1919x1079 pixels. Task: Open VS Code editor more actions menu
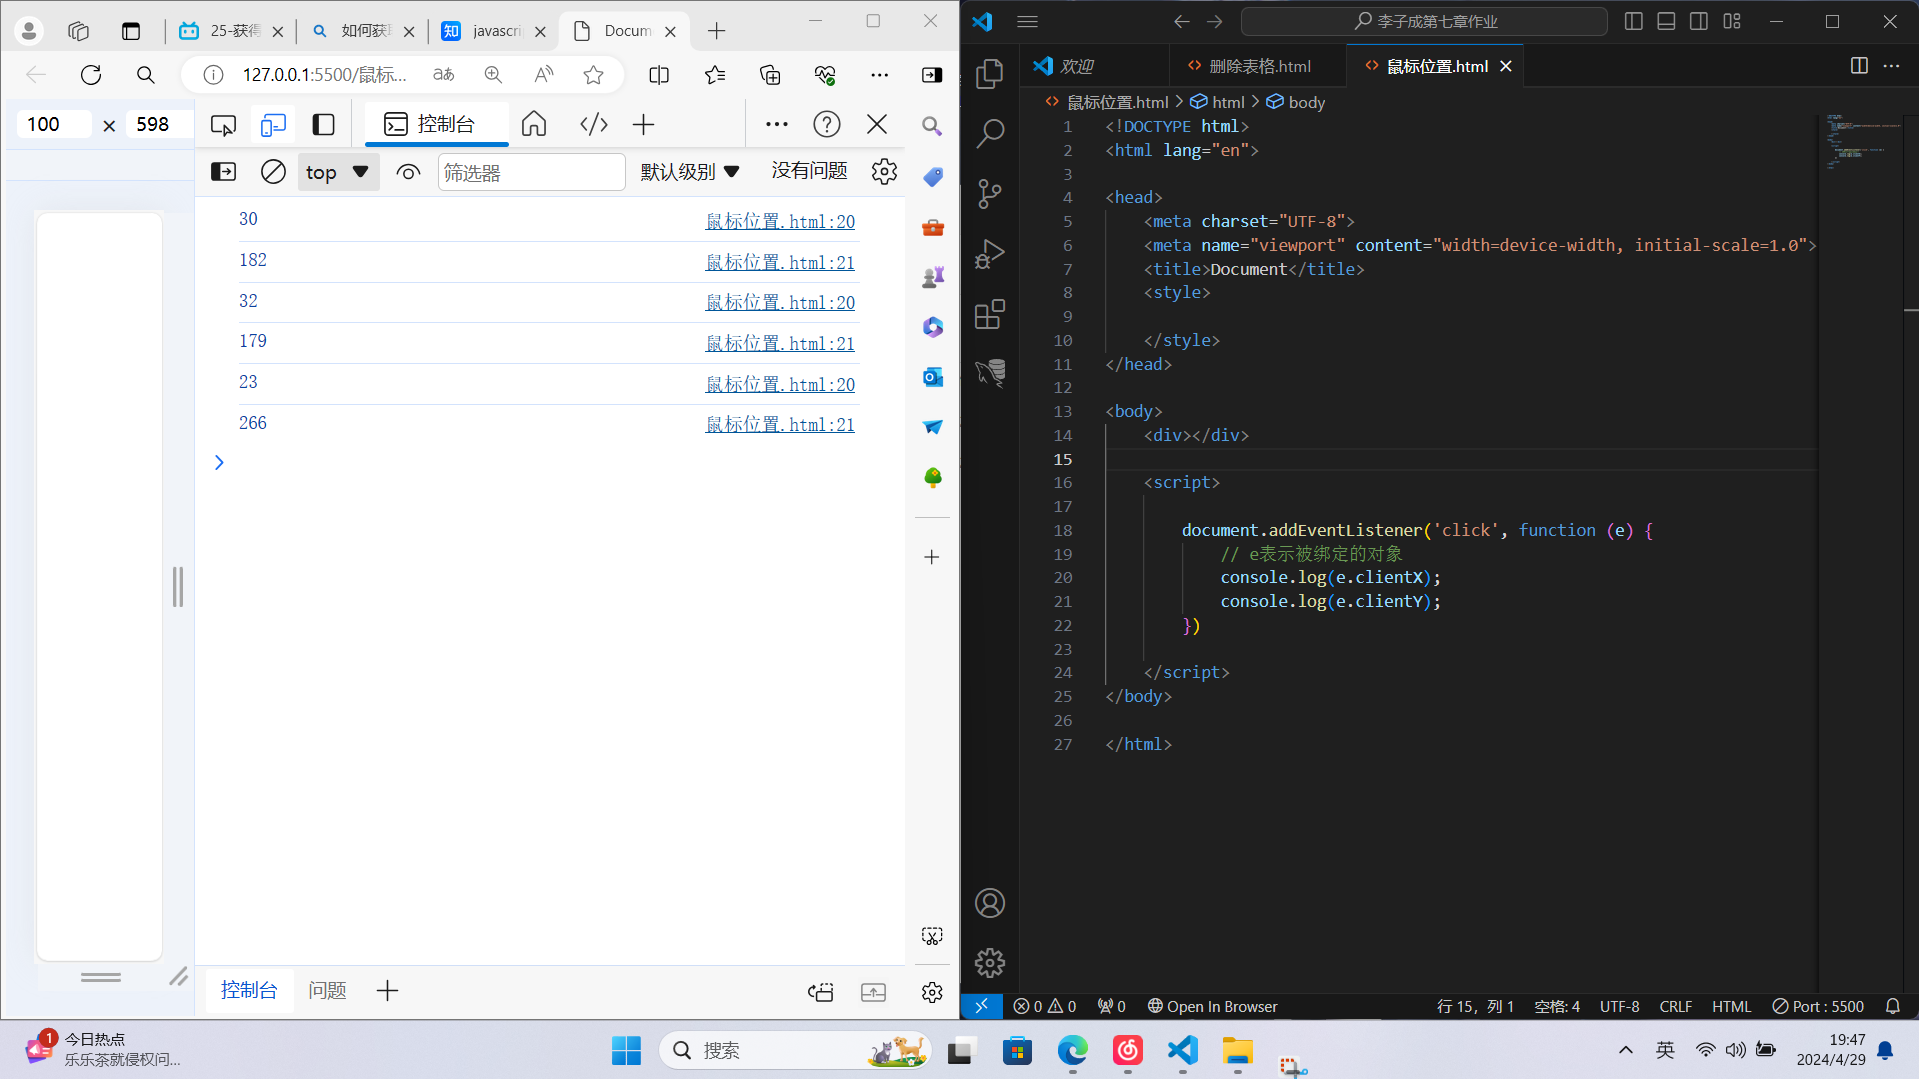[x=1891, y=66]
